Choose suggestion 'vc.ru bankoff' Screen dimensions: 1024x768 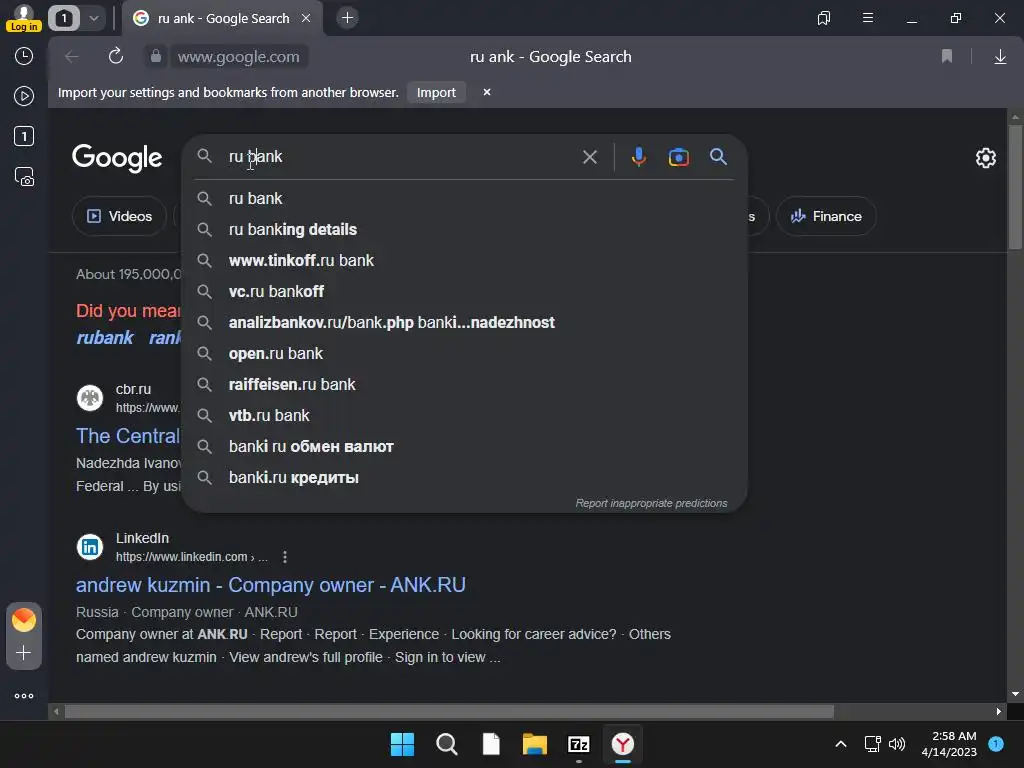[464, 291]
